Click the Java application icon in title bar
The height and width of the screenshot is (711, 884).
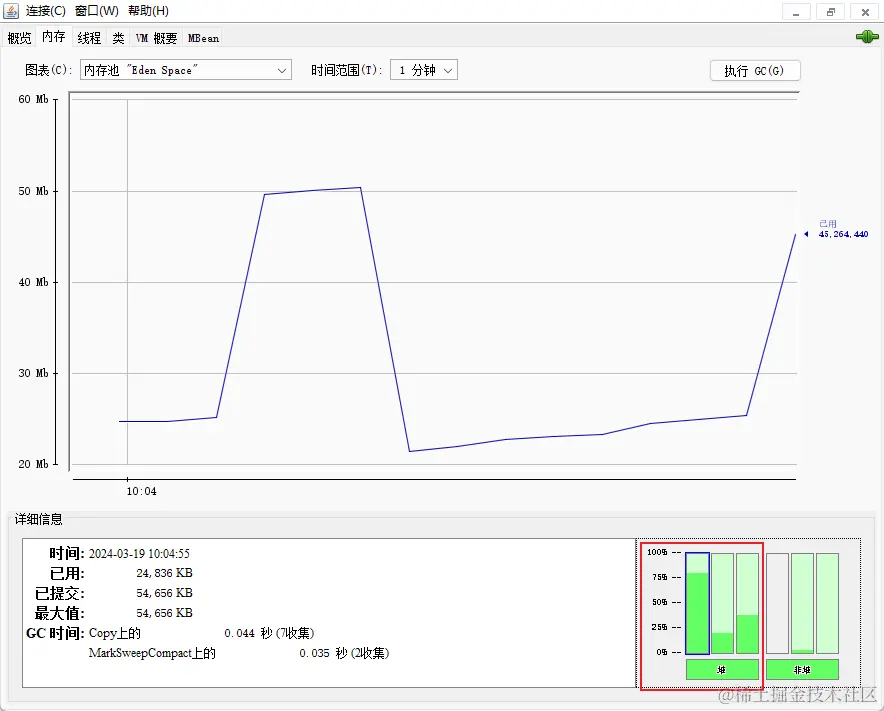click(x=11, y=11)
